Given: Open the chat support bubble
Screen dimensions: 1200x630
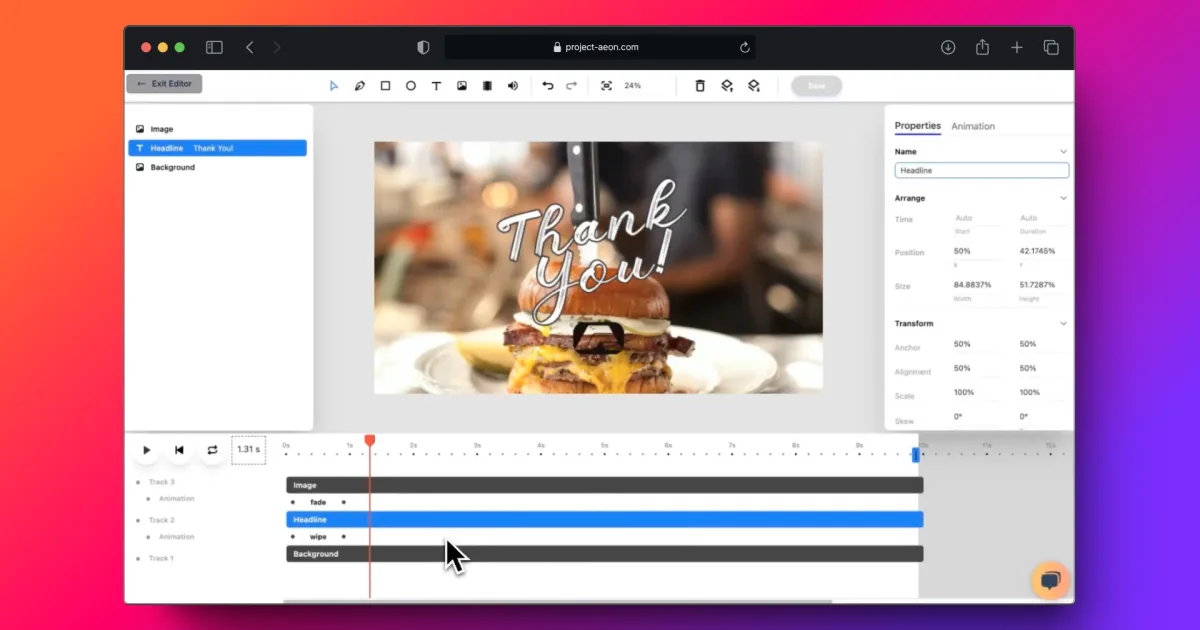Looking at the screenshot, I should (x=1050, y=581).
